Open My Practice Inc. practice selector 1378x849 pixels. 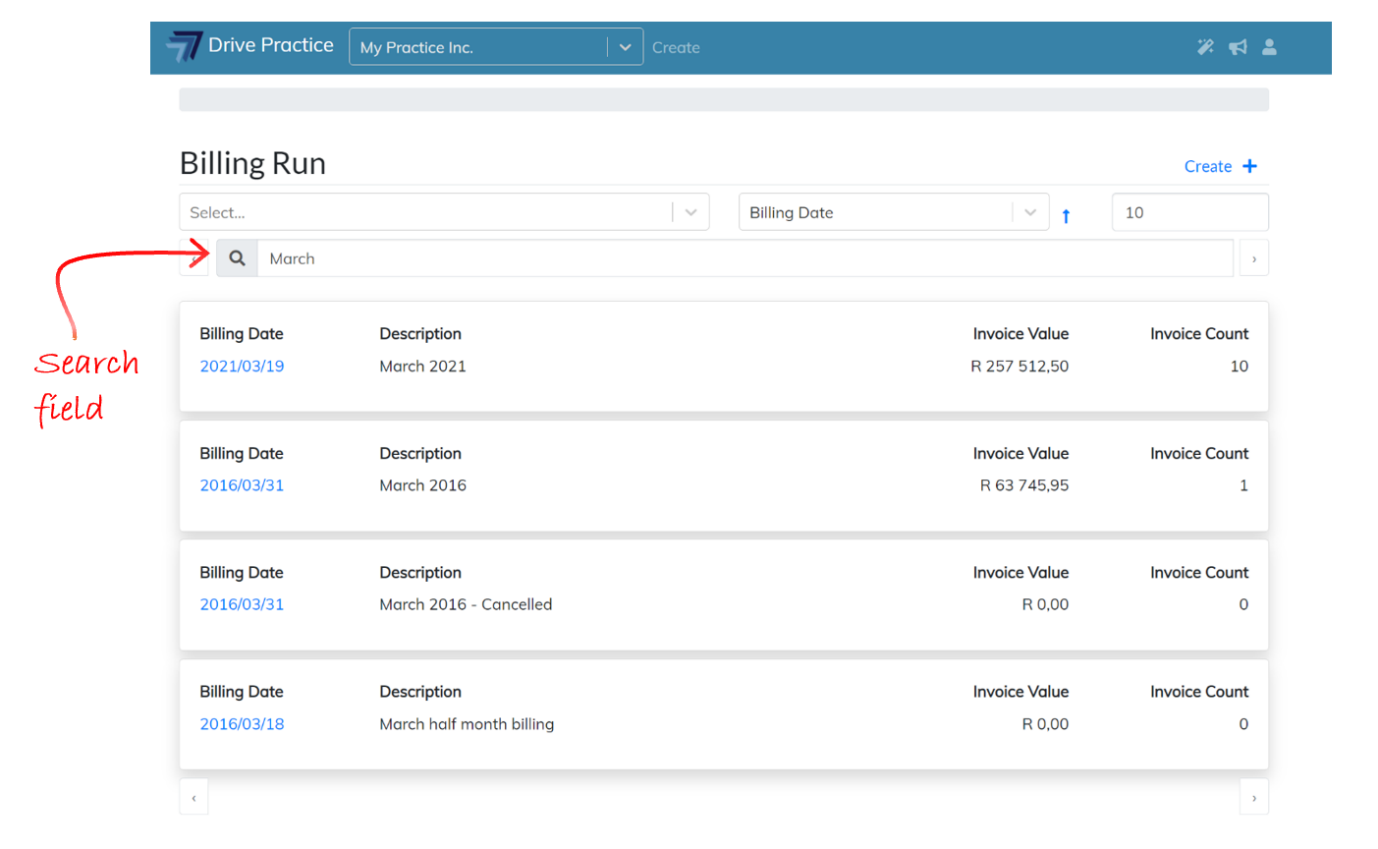tap(496, 47)
